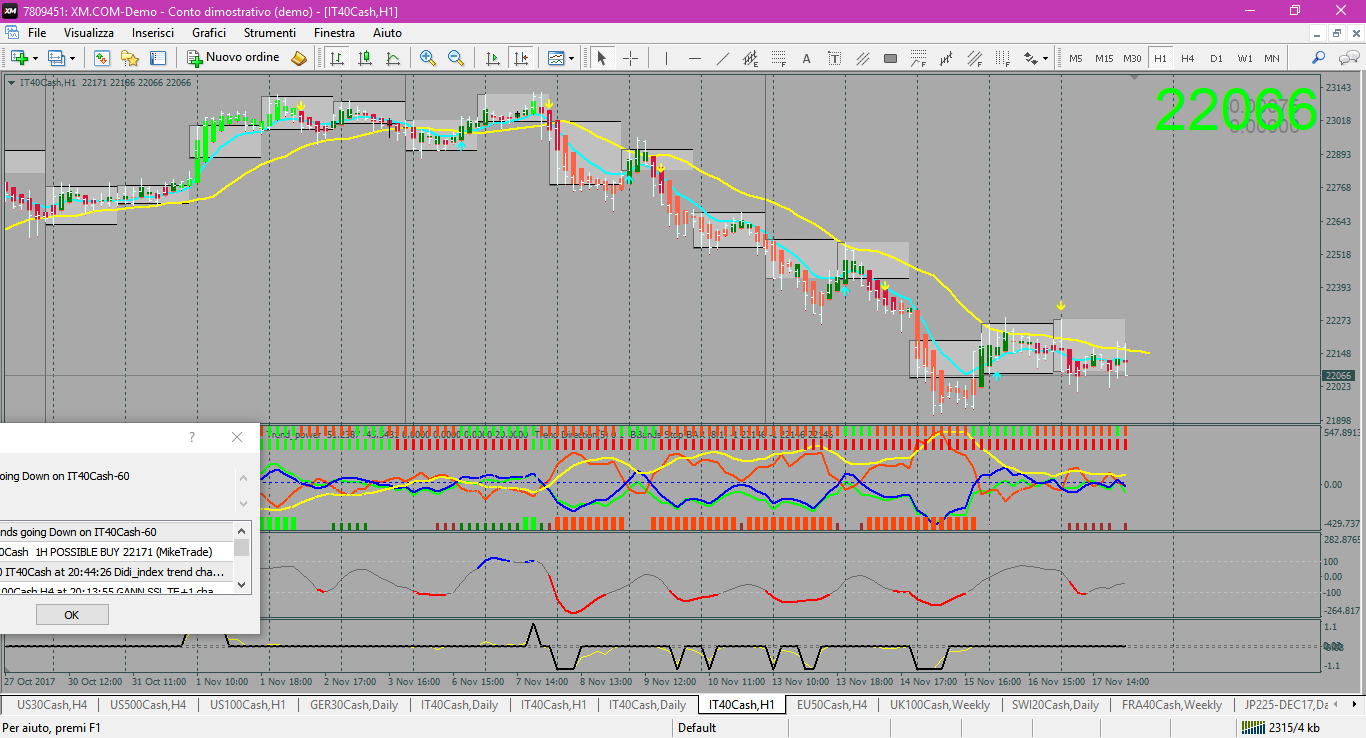Image resolution: width=1366 pixels, height=738 pixels.
Task: Open the new chart dropdown arrow
Action: [35, 58]
